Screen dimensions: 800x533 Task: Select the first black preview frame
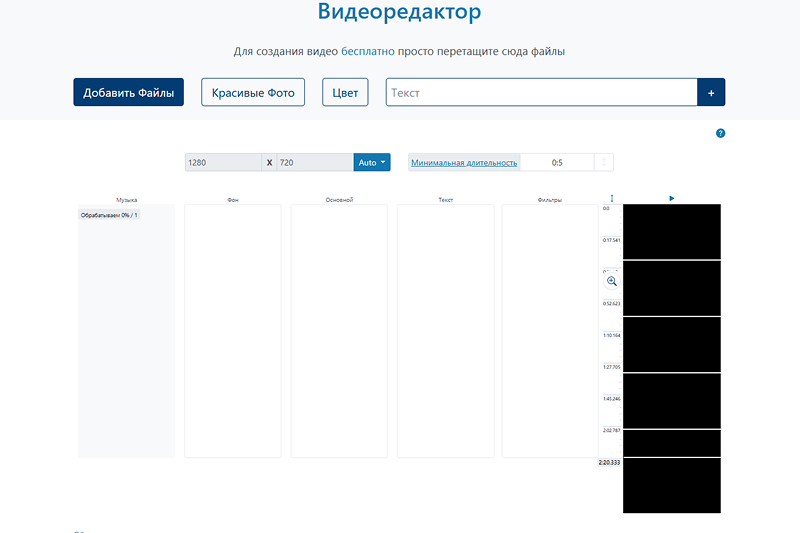tap(671, 231)
